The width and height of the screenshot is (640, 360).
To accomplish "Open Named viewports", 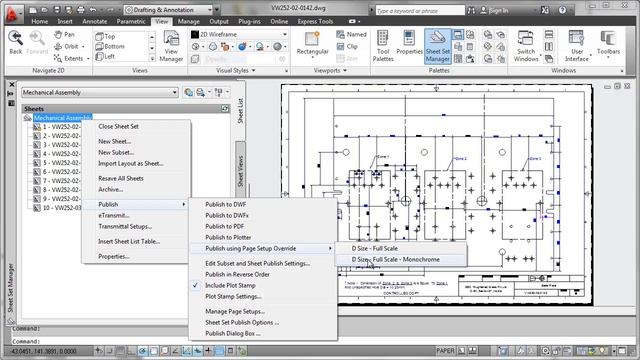I will (x=351, y=35).
